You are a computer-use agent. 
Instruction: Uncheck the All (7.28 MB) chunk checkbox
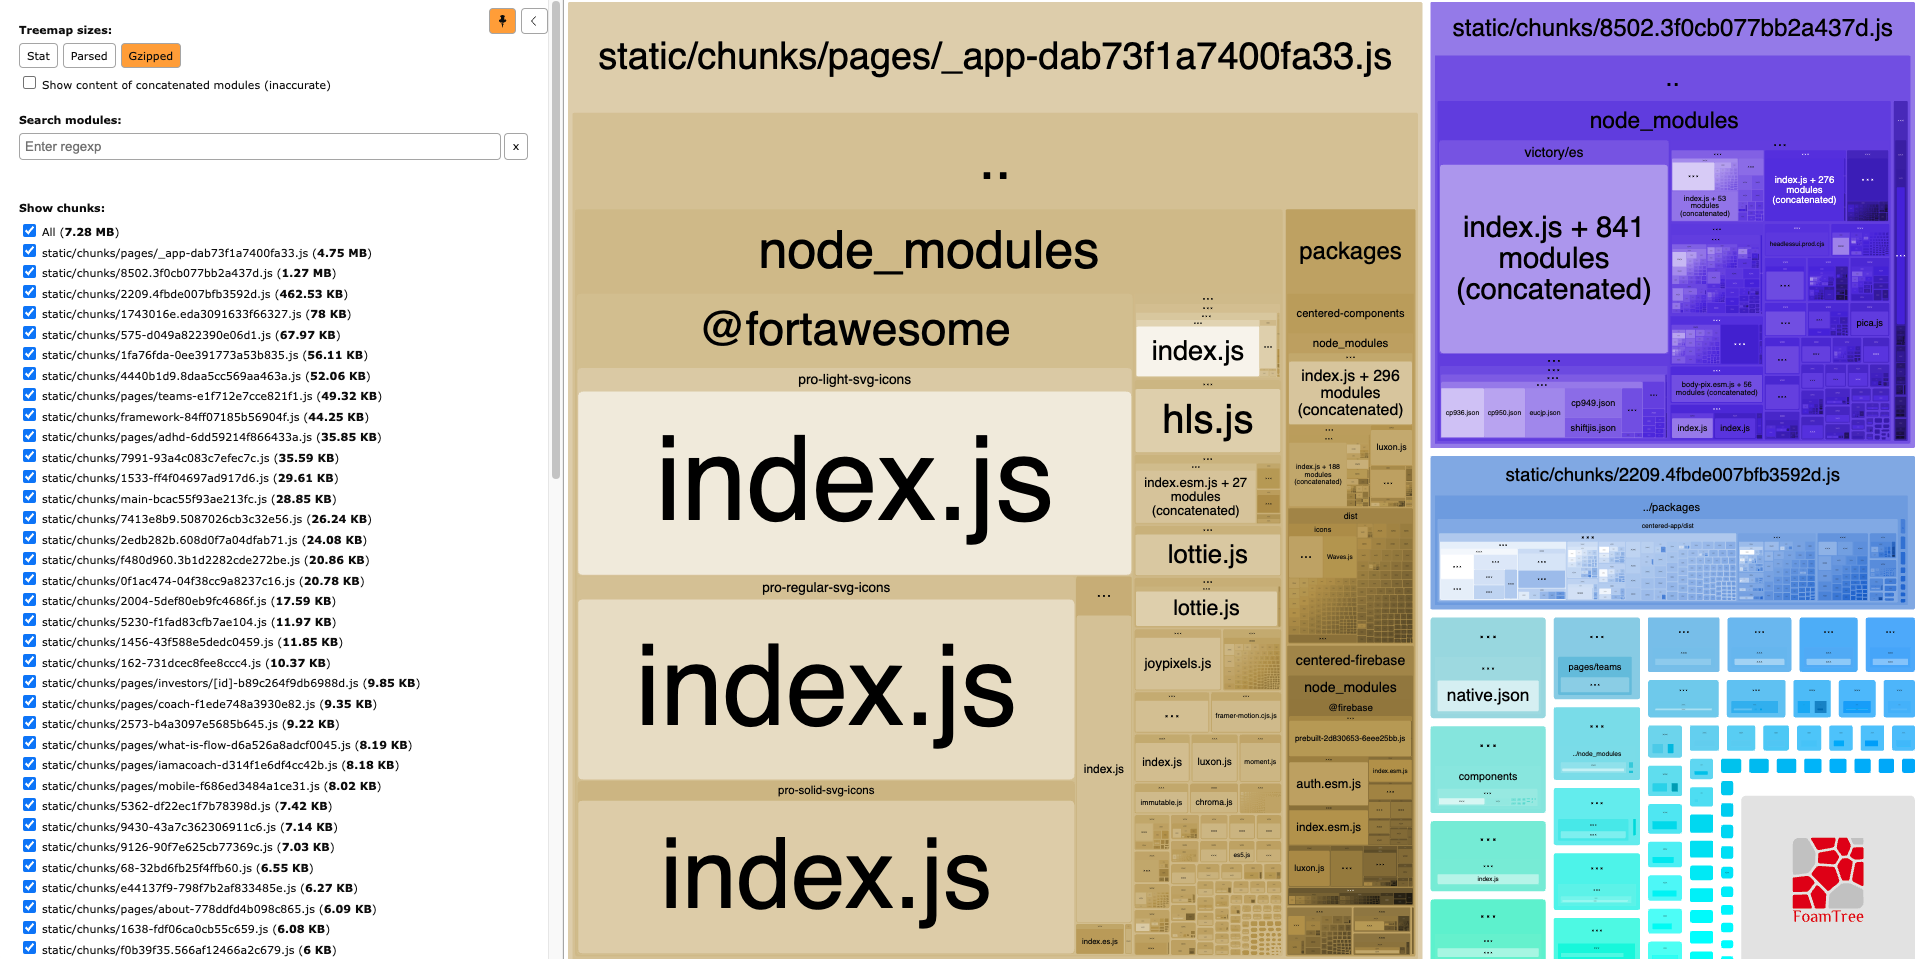click(30, 231)
